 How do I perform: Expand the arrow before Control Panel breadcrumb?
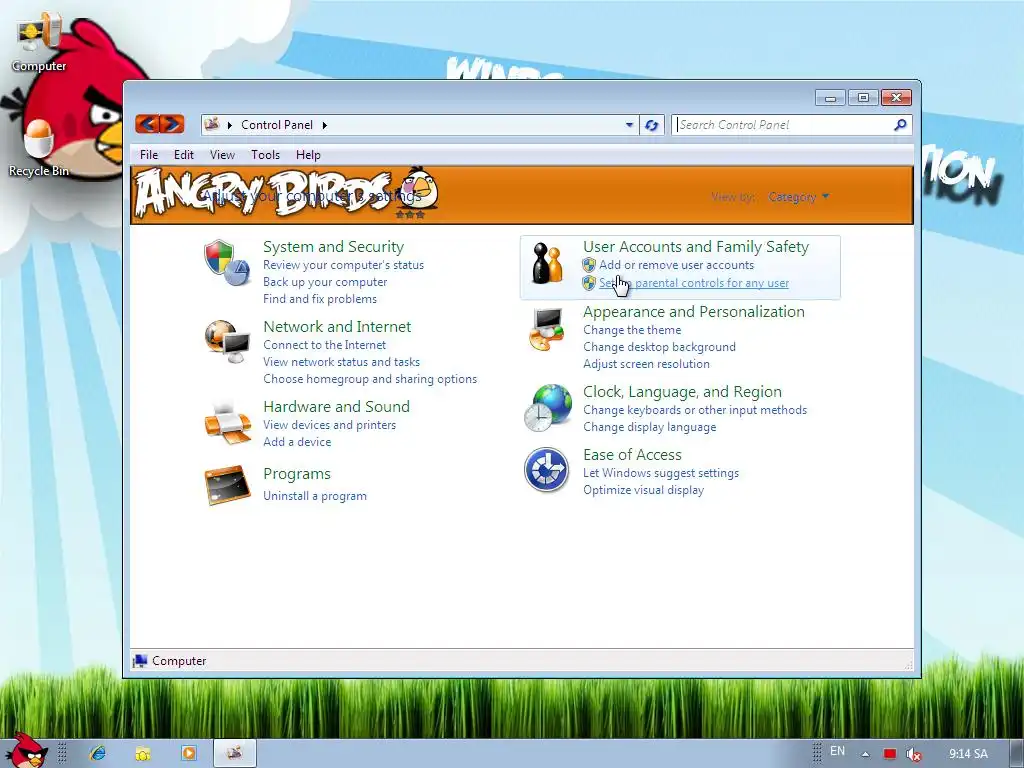pyautogui.click(x=230, y=125)
